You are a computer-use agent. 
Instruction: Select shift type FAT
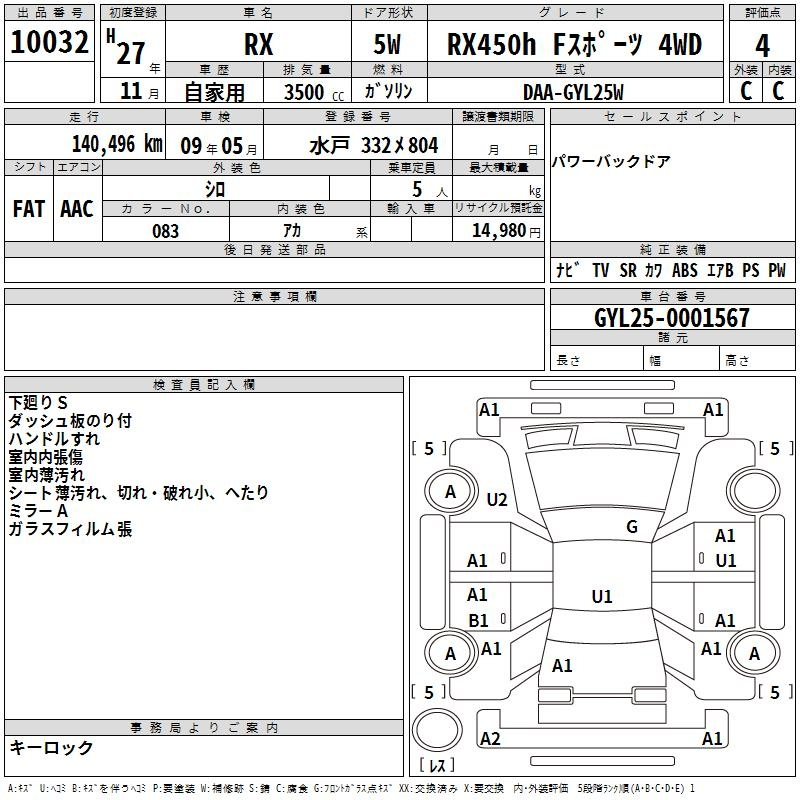tap(29, 209)
